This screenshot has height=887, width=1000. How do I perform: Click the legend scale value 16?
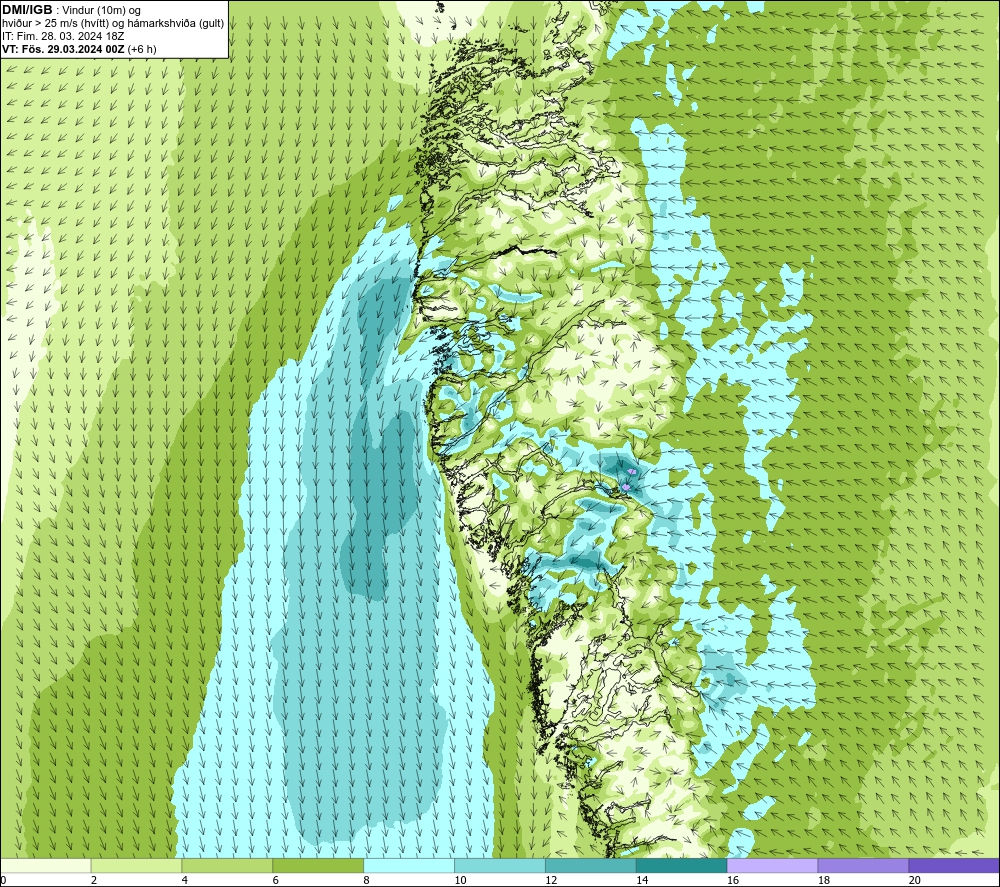(733, 880)
